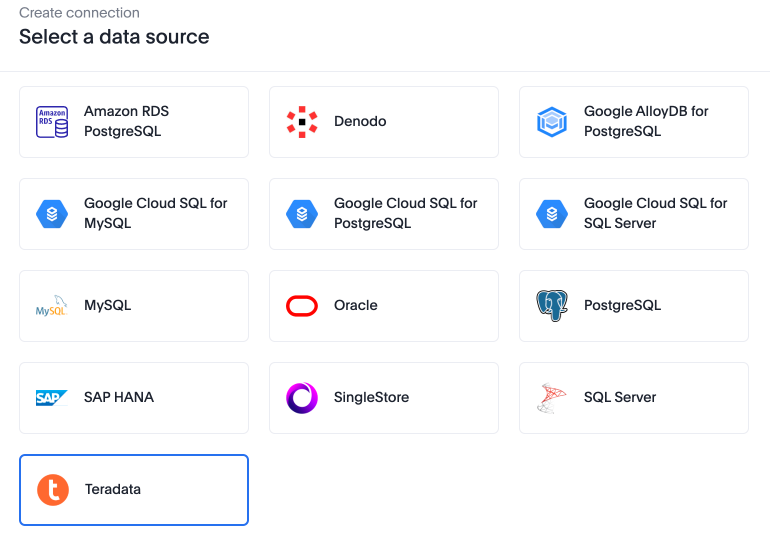Click the SQL Server red logo
Screen dimensions: 770x538
coord(551,398)
